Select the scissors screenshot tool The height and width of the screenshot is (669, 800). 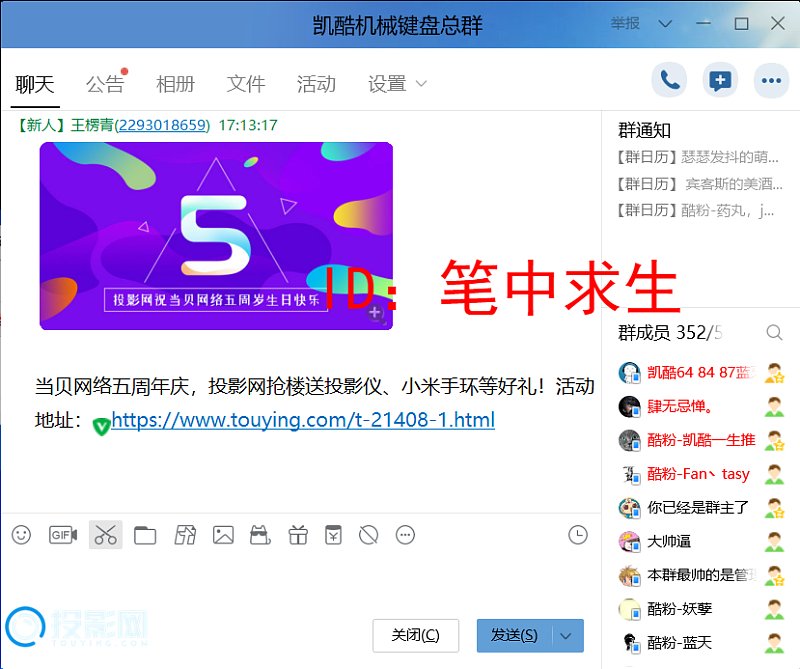pyautogui.click(x=105, y=535)
